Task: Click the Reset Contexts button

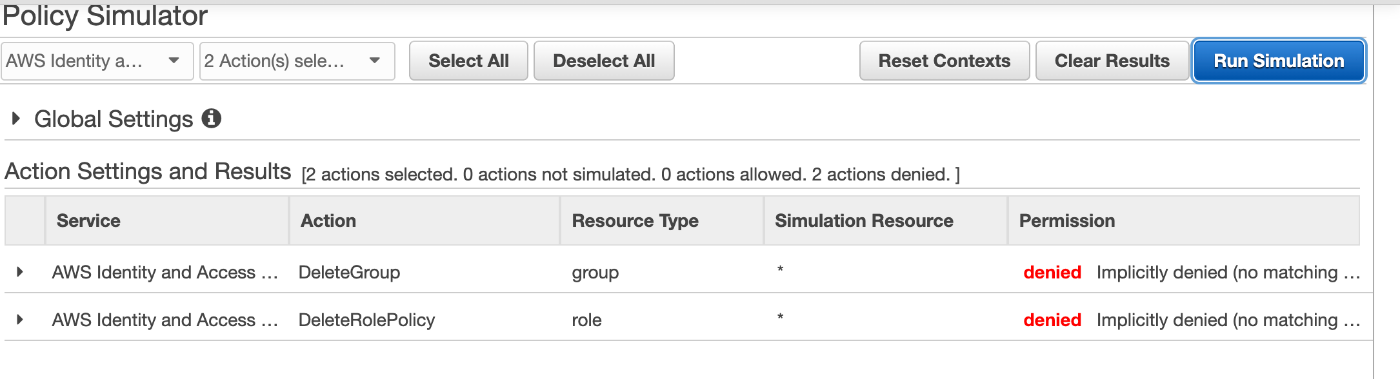Action: (x=944, y=61)
